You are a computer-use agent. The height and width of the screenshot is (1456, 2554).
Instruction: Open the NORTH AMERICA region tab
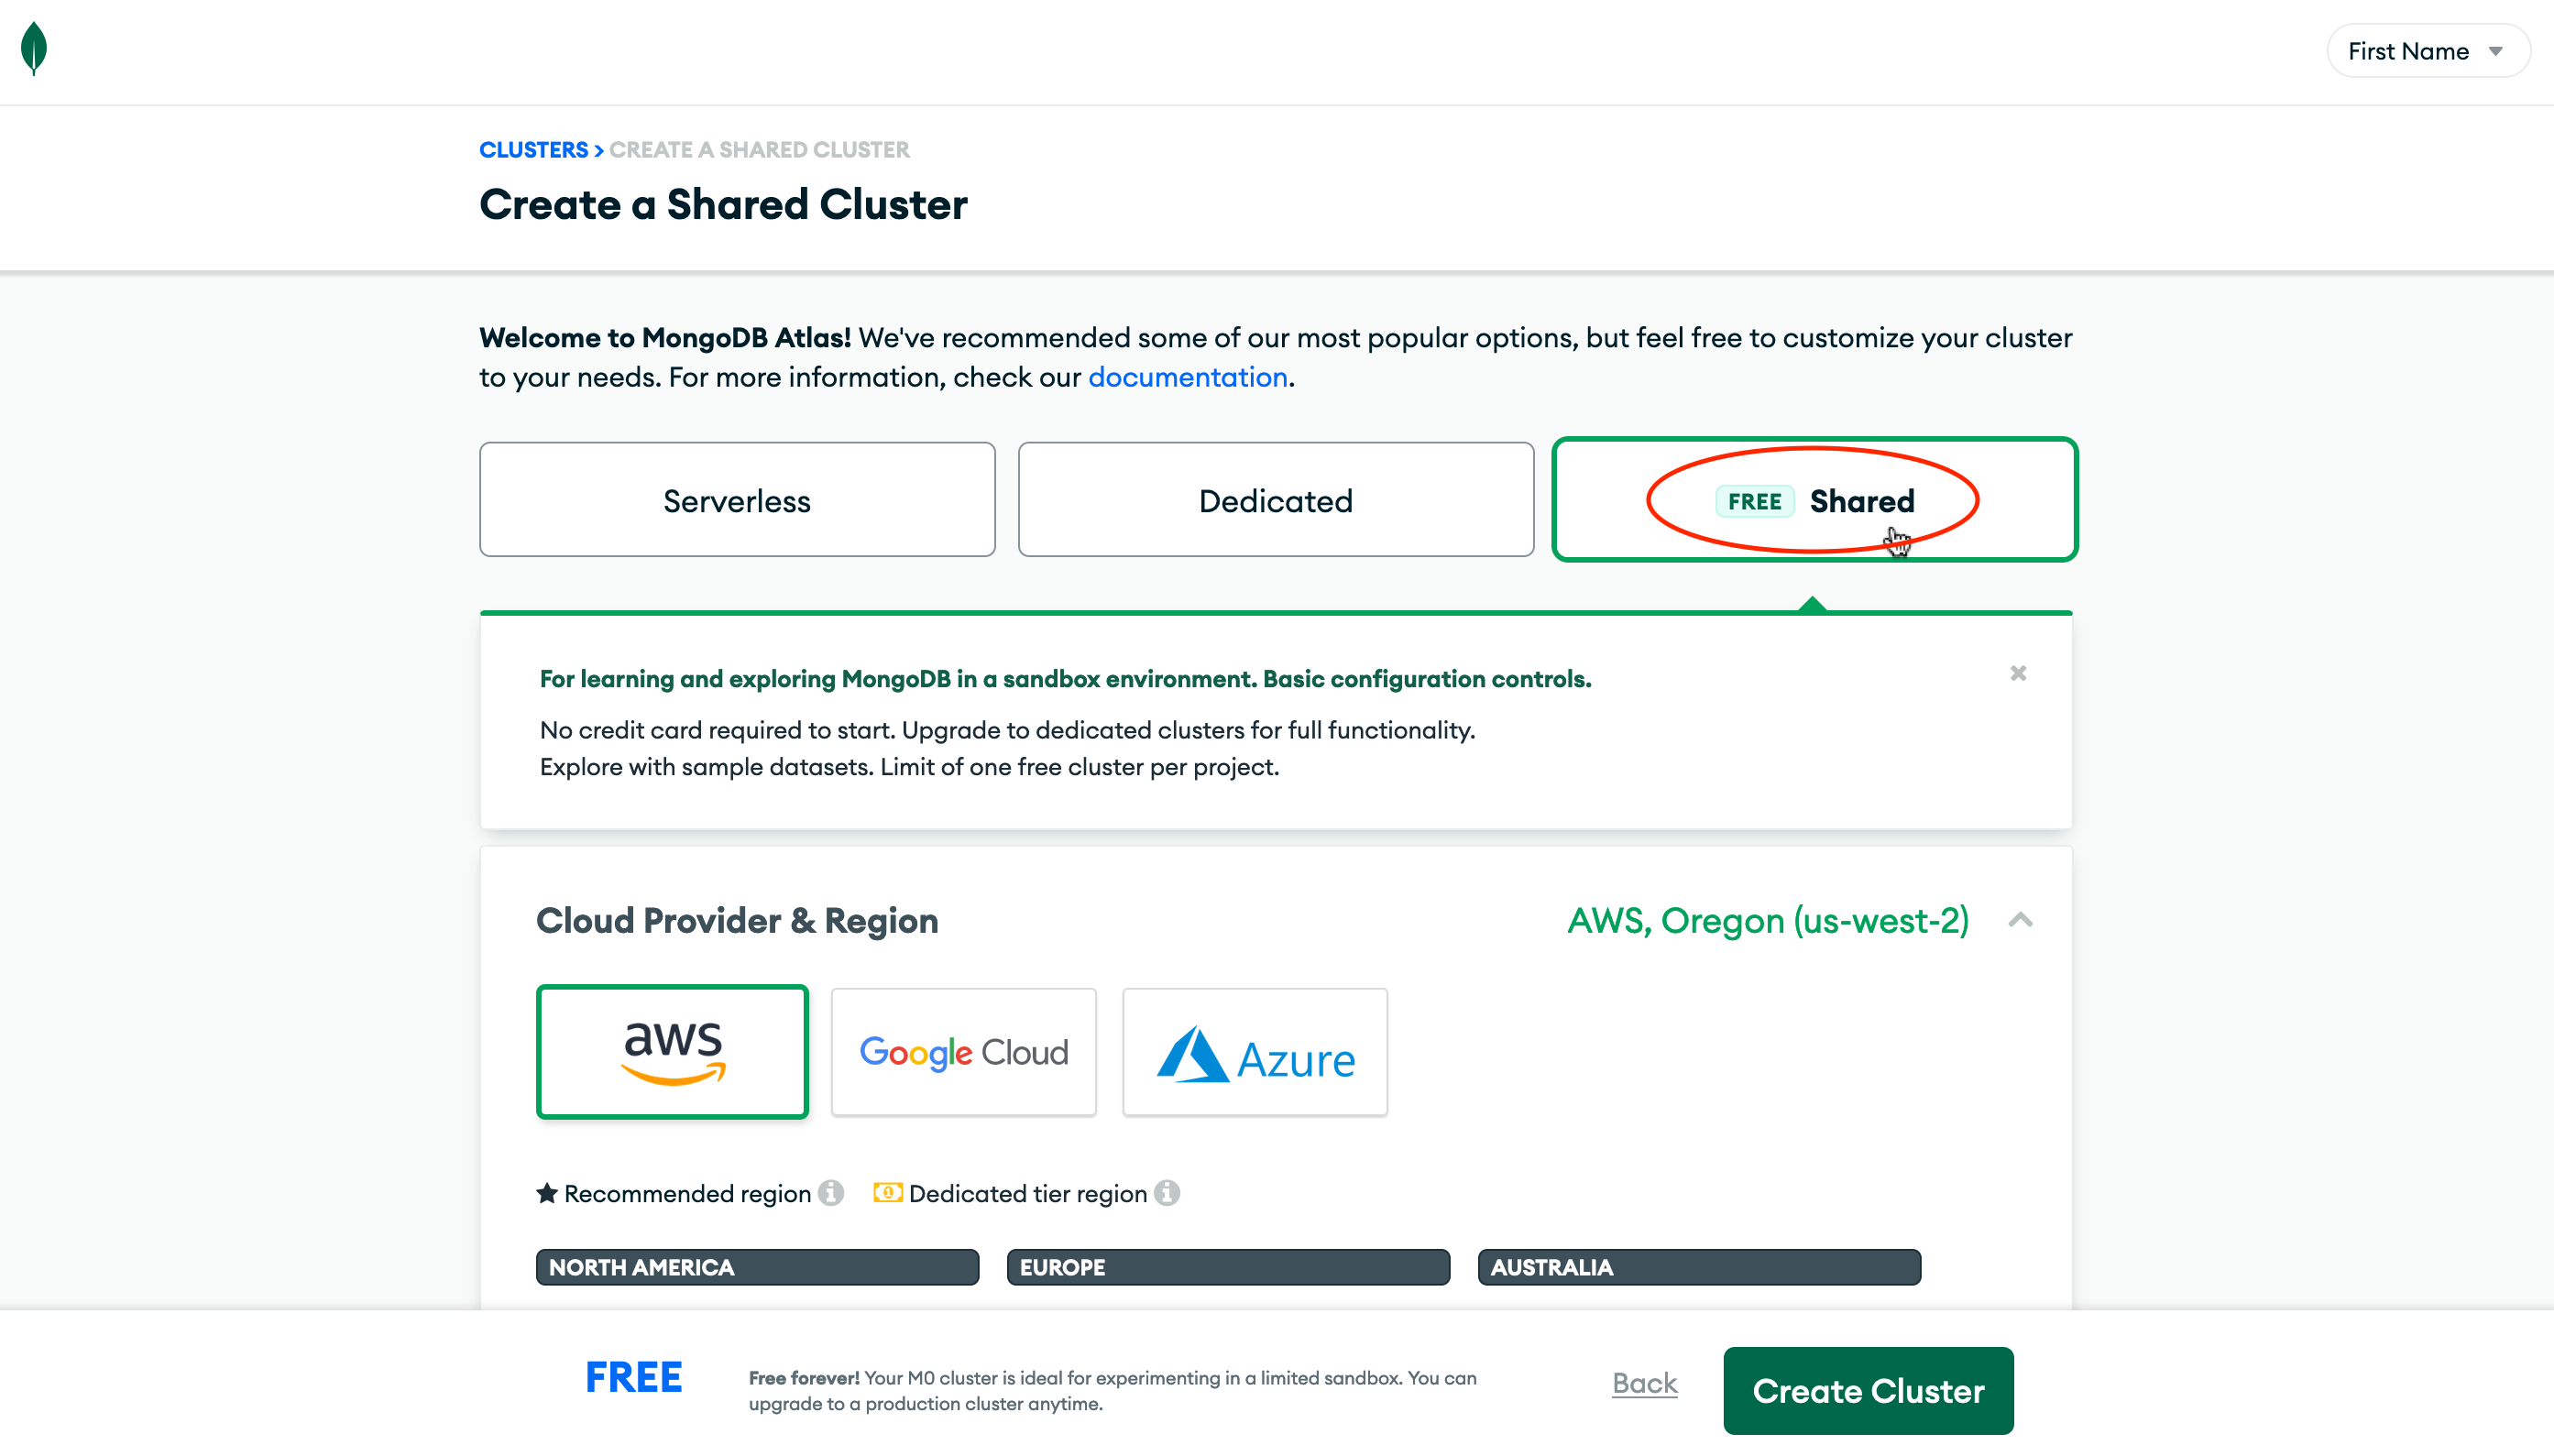757,1266
